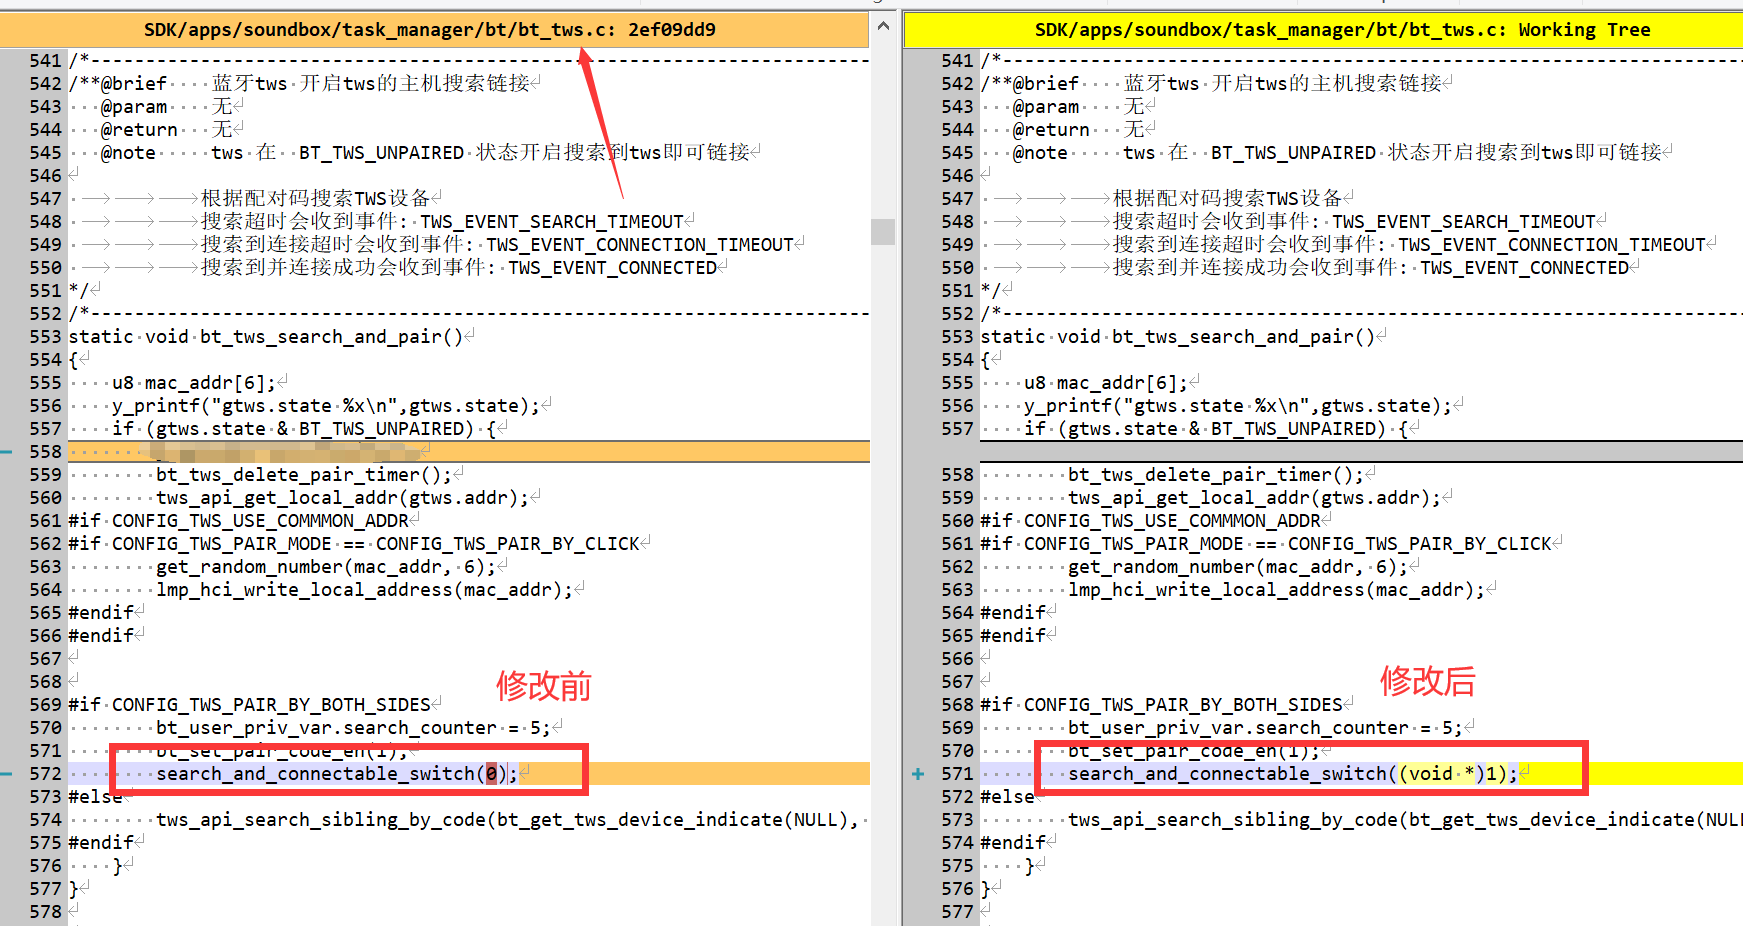
Task: Click search_and_connectable_switch(0); in the left pane
Action: click(337, 774)
